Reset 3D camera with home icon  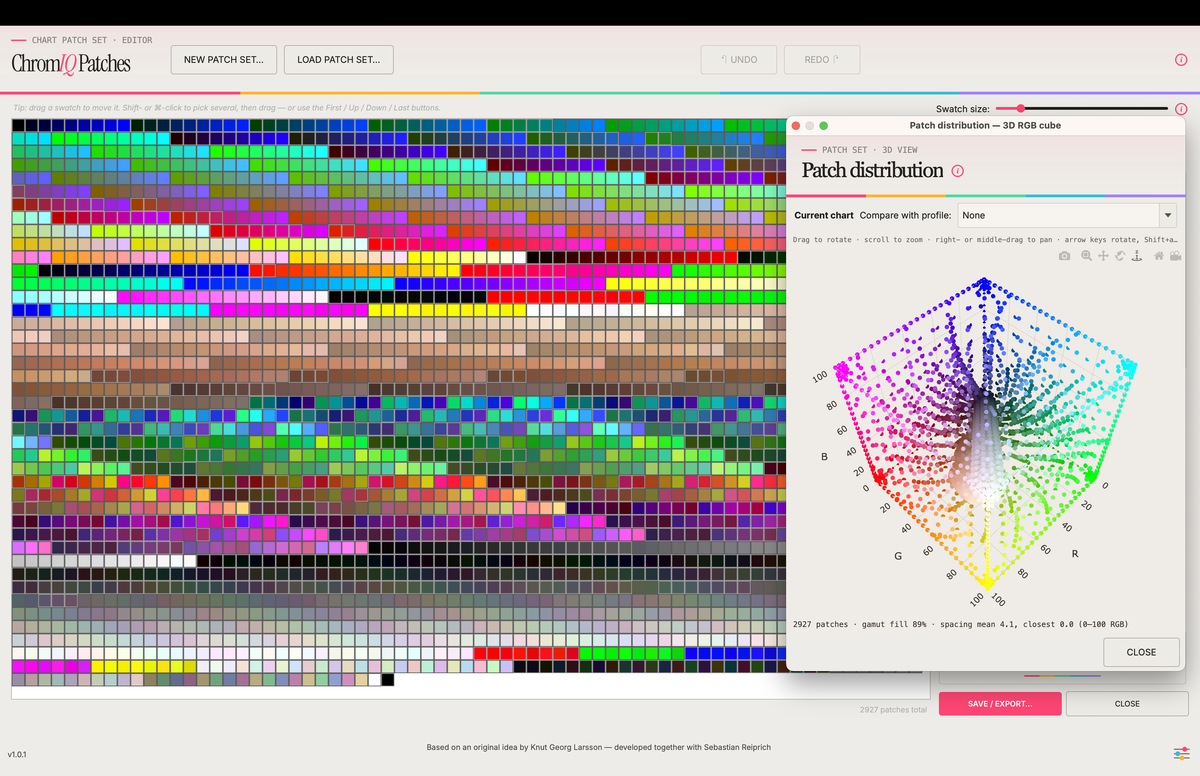tap(1159, 256)
